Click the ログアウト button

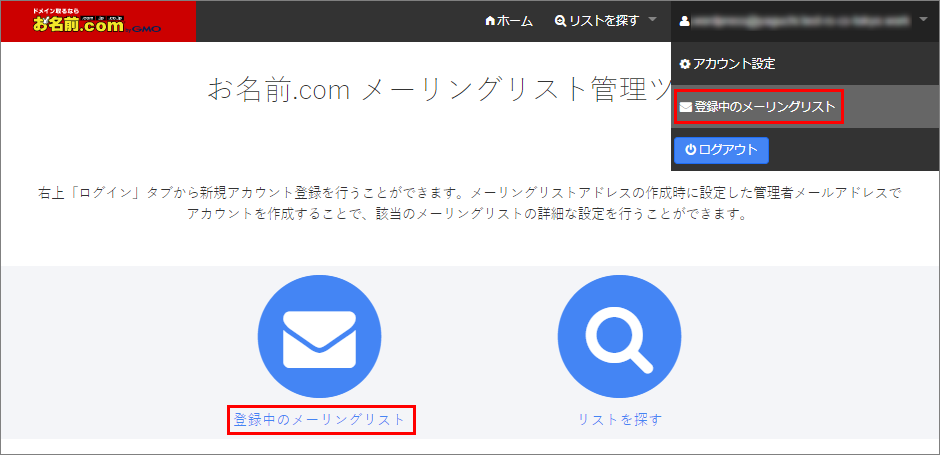click(721, 150)
